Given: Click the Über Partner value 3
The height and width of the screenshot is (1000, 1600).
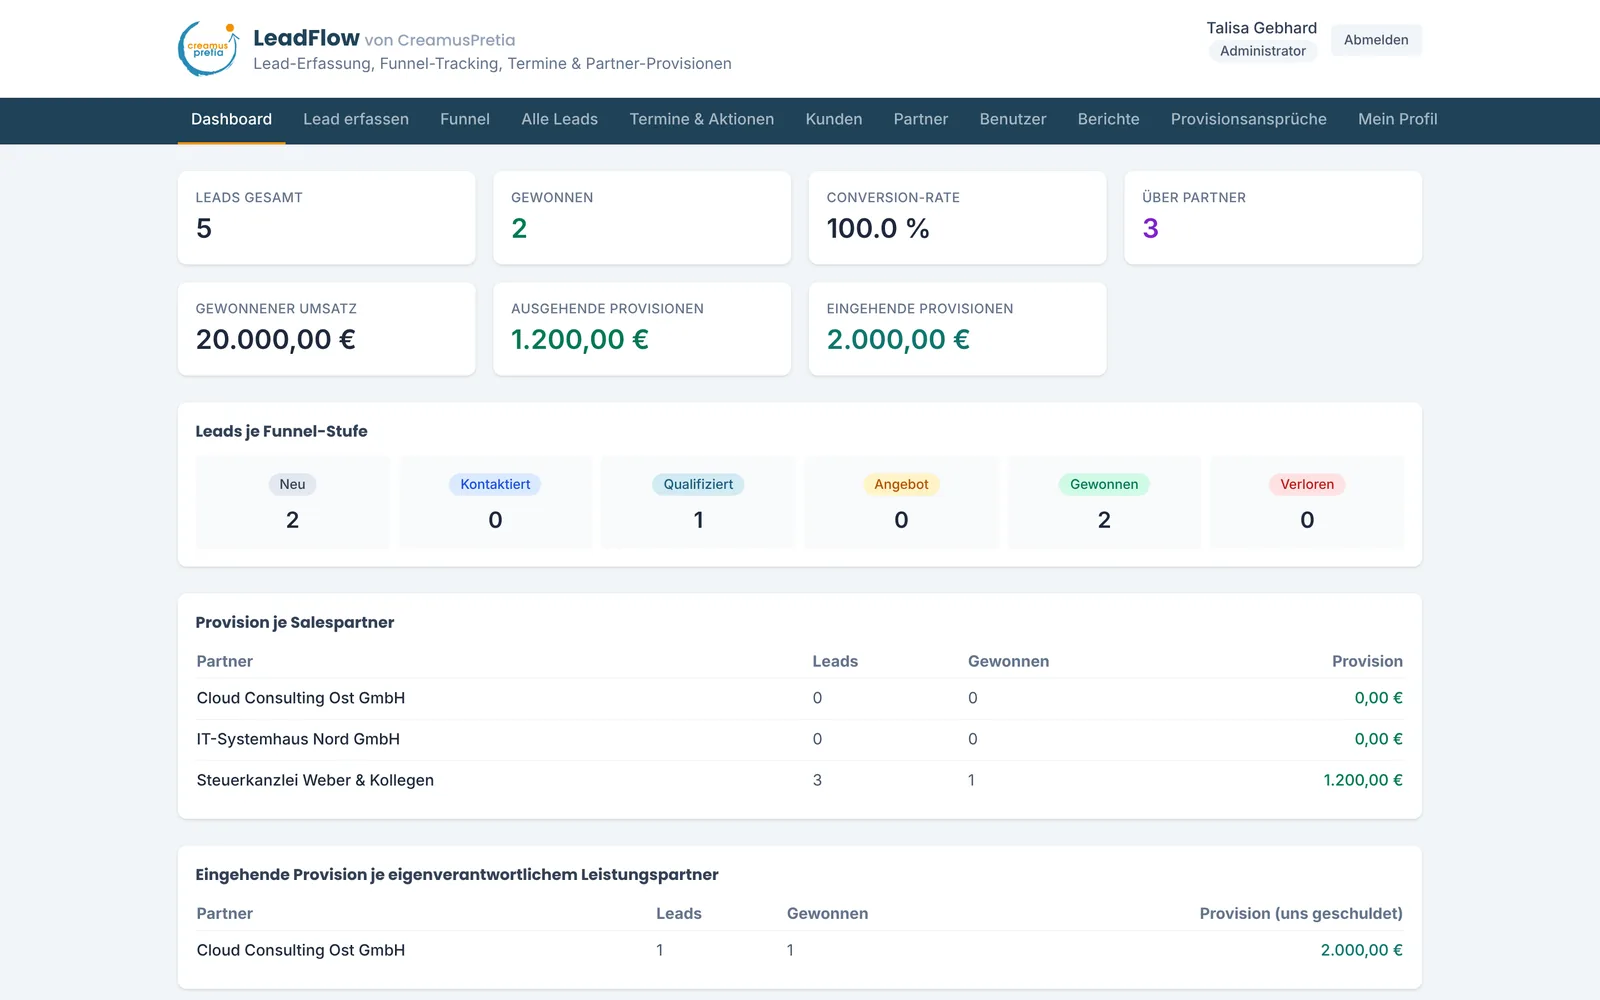Looking at the screenshot, I should coord(1150,229).
